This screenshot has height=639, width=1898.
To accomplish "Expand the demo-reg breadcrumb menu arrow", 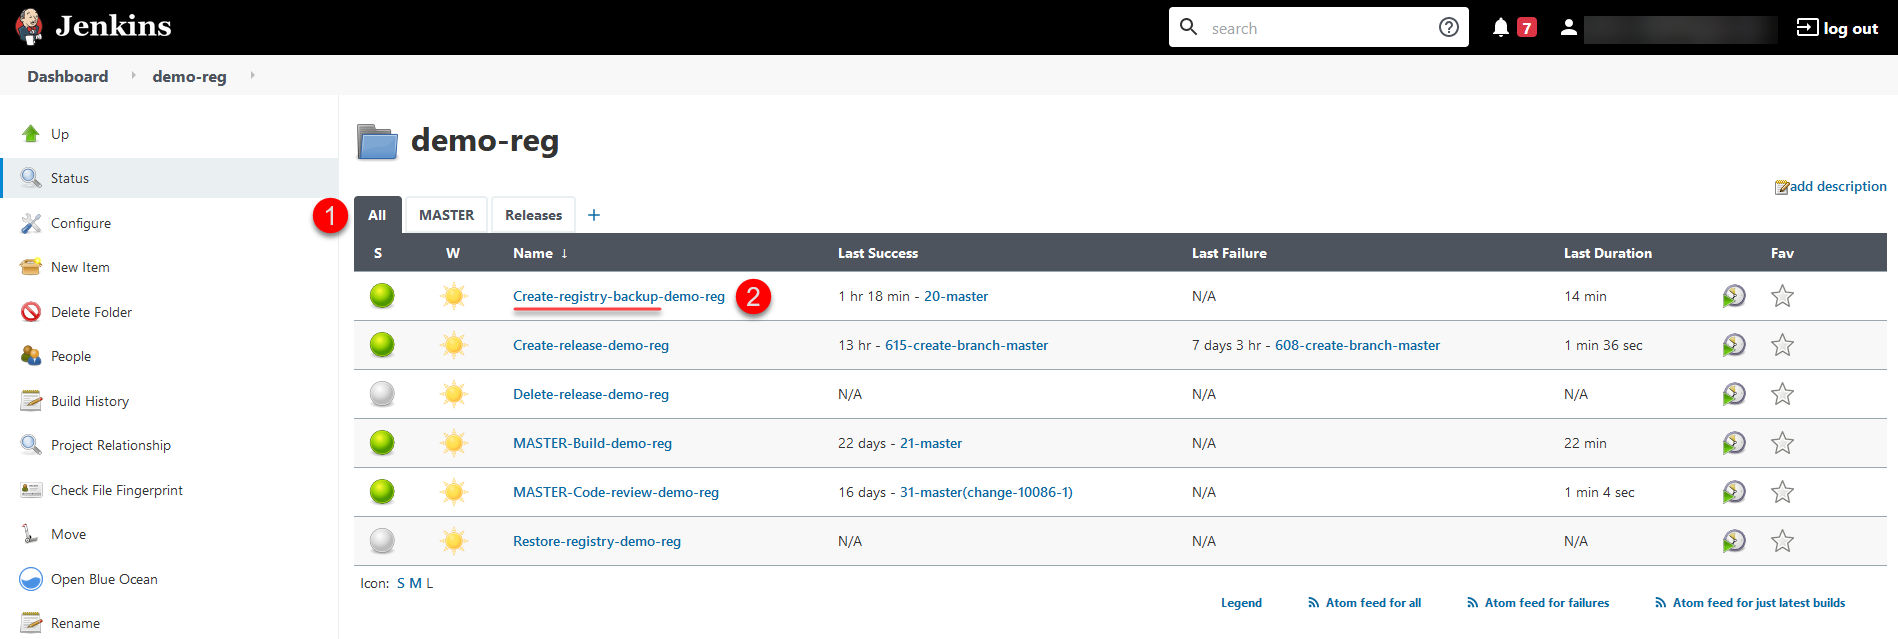I will 252,75.
